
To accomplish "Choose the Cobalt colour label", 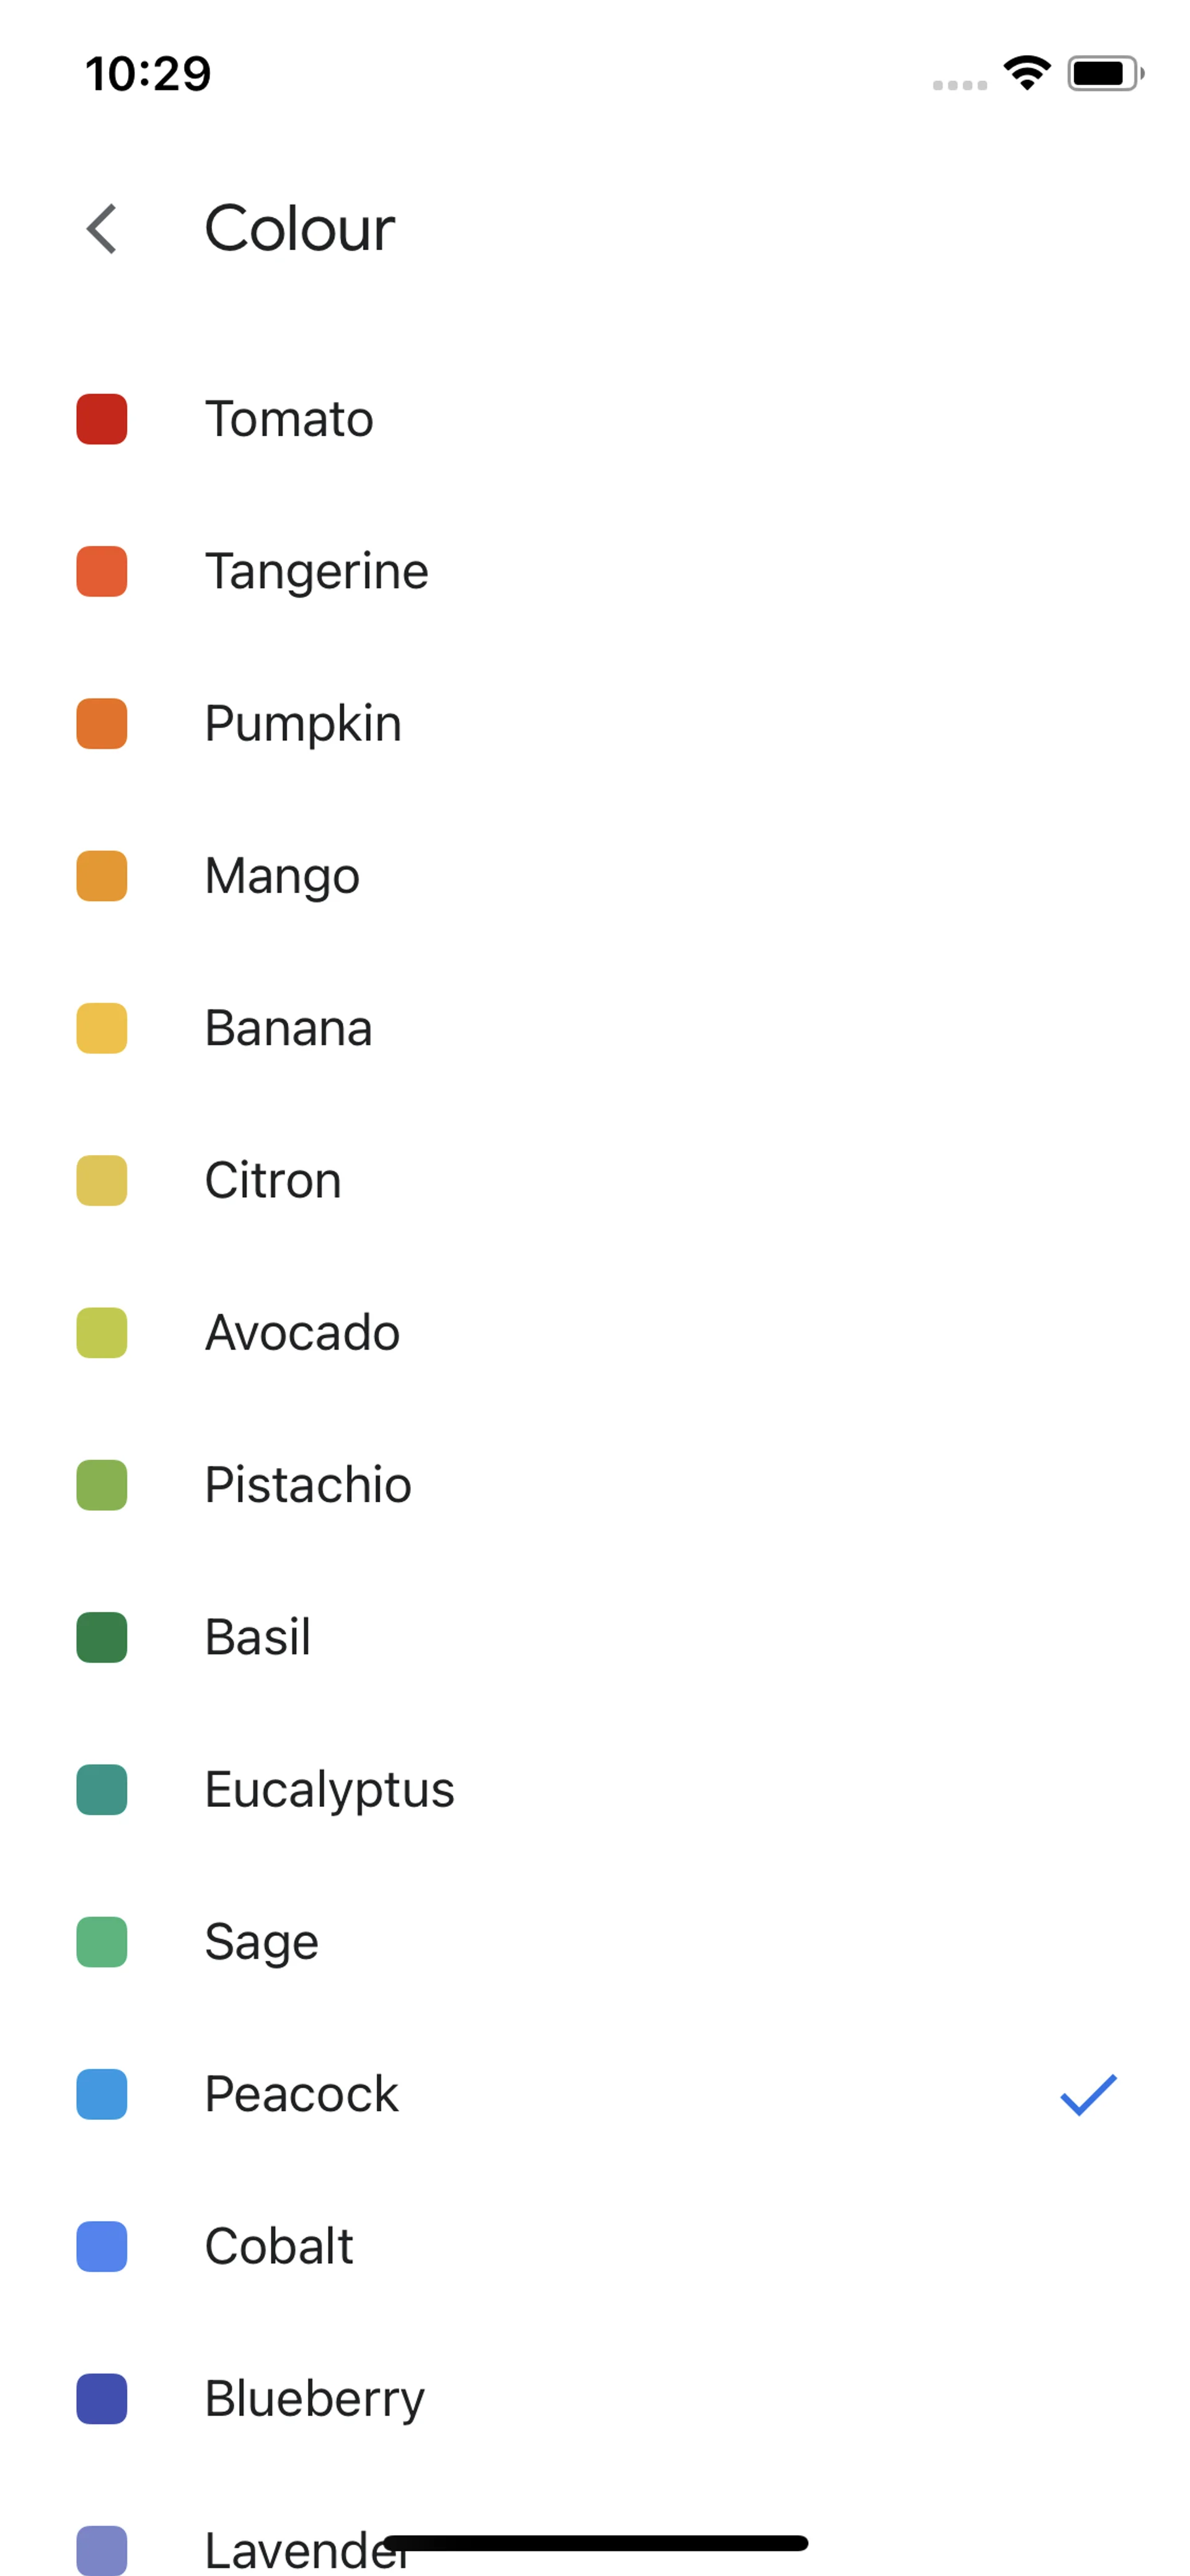I will pos(279,2246).
